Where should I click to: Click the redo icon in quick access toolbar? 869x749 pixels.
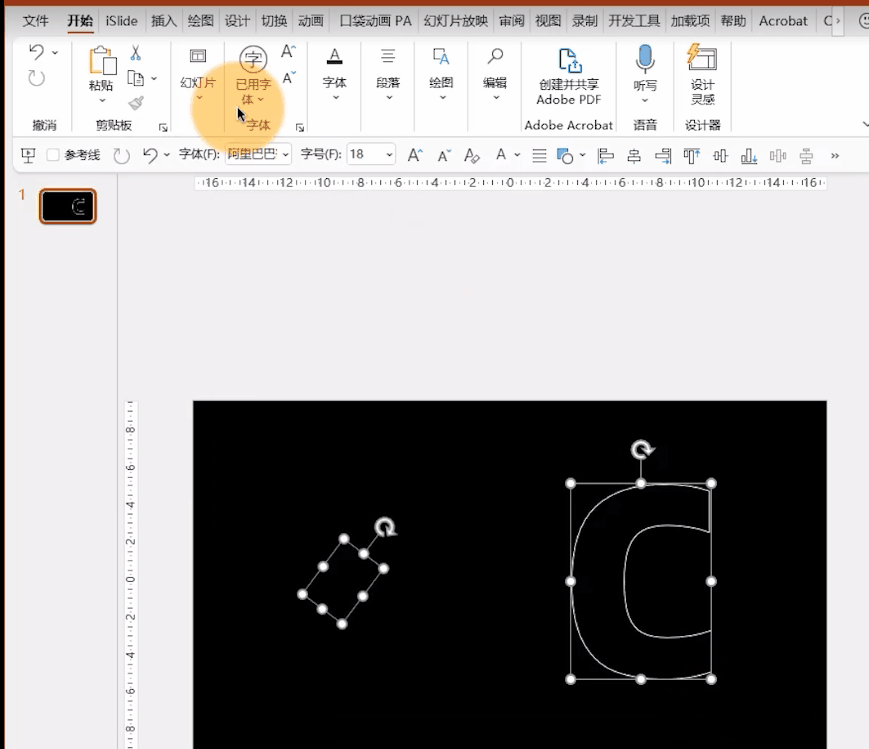tap(121, 156)
